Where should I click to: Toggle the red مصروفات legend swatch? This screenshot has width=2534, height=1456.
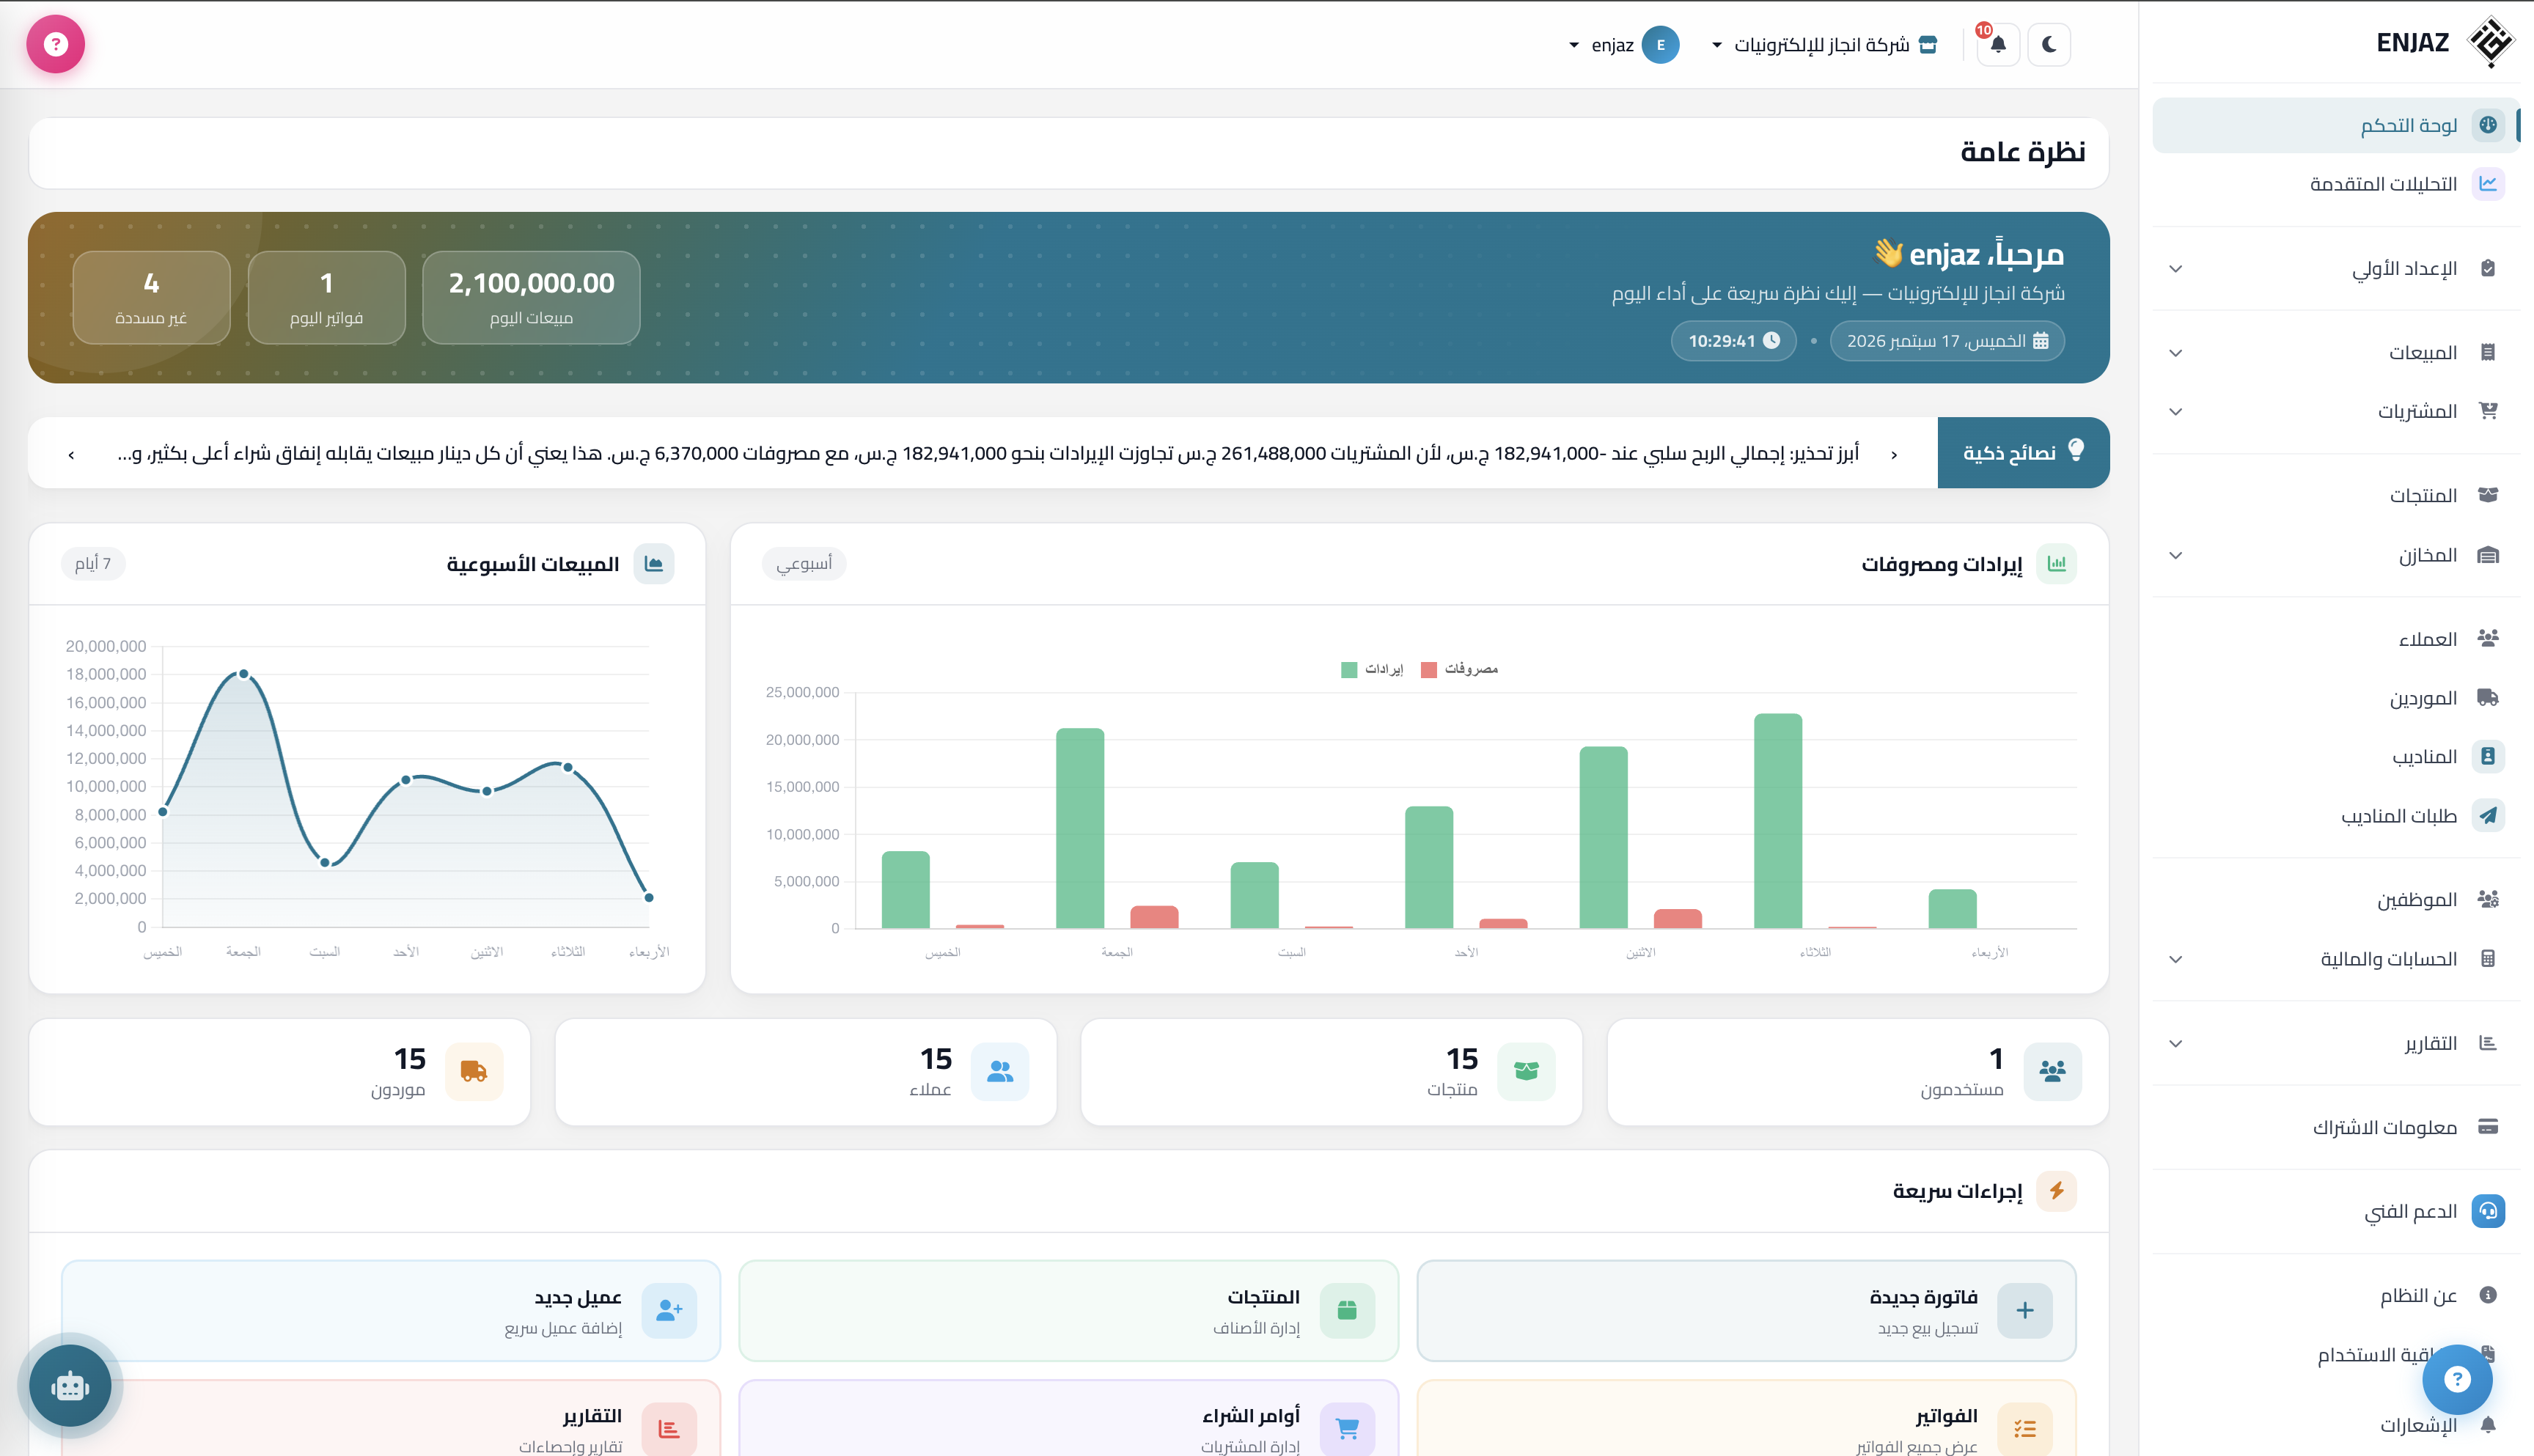click(1429, 669)
